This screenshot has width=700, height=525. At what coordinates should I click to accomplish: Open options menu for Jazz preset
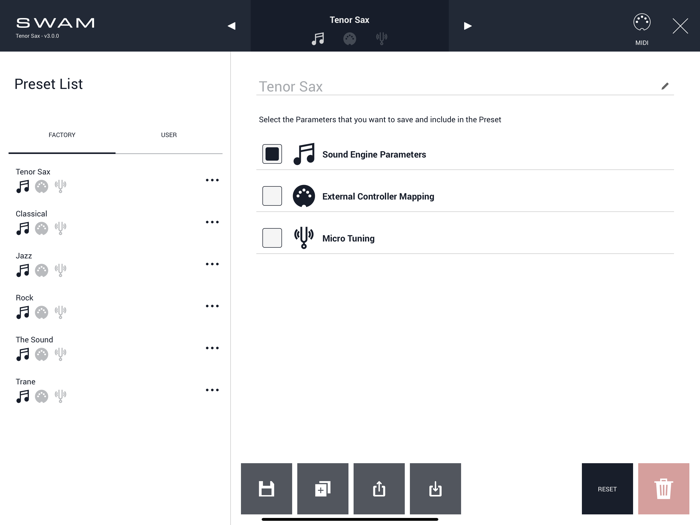point(212,264)
